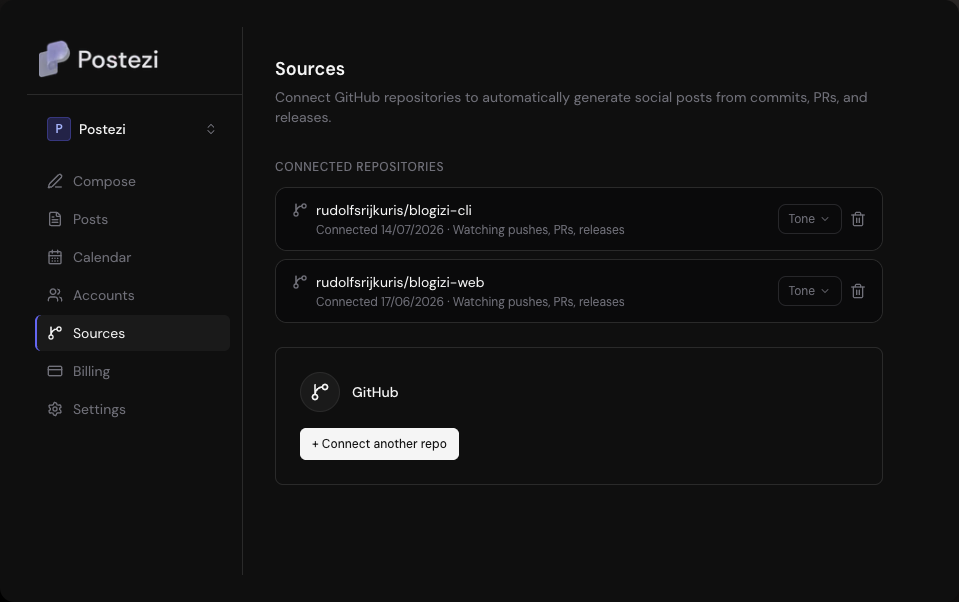
Task: Select the Sources menu item
Action: coord(133,333)
